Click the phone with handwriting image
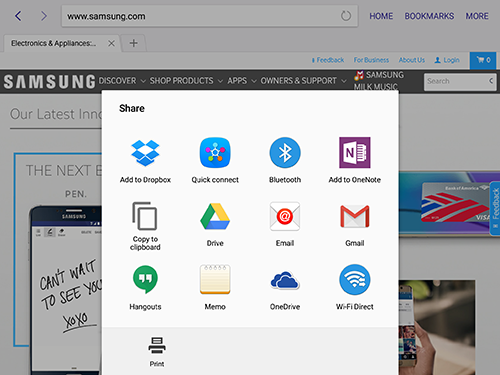The image size is (500, 375). pyautogui.click(x=65, y=290)
